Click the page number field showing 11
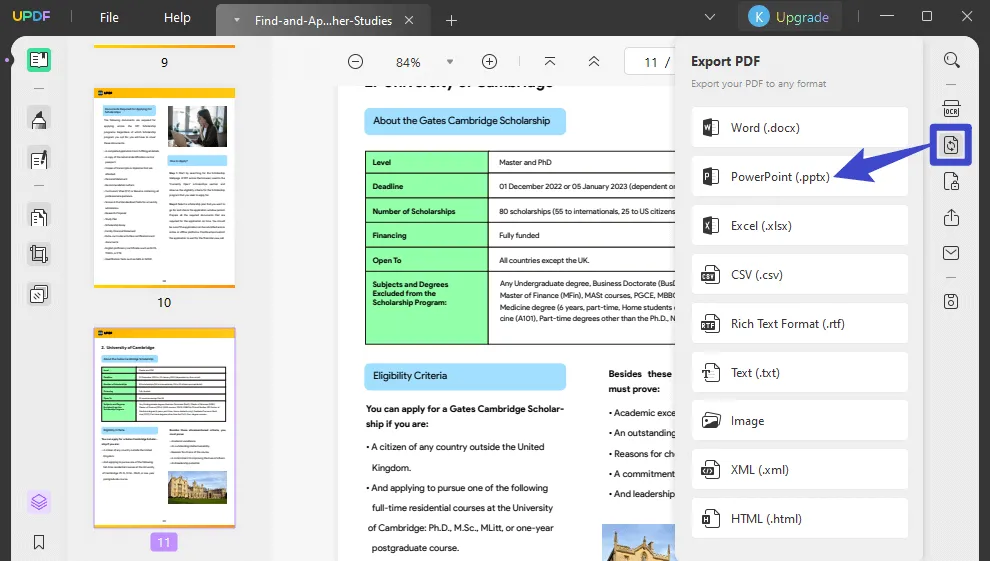This screenshot has height=561, width=990. click(650, 62)
